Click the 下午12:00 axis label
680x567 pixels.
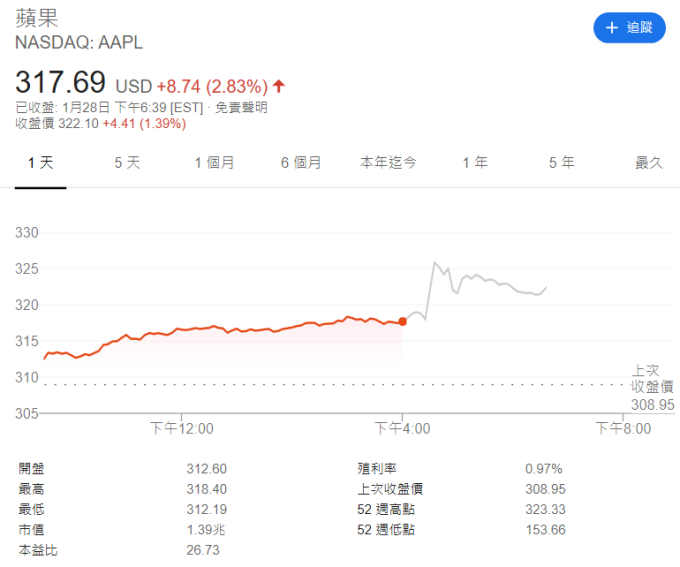[182, 429]
